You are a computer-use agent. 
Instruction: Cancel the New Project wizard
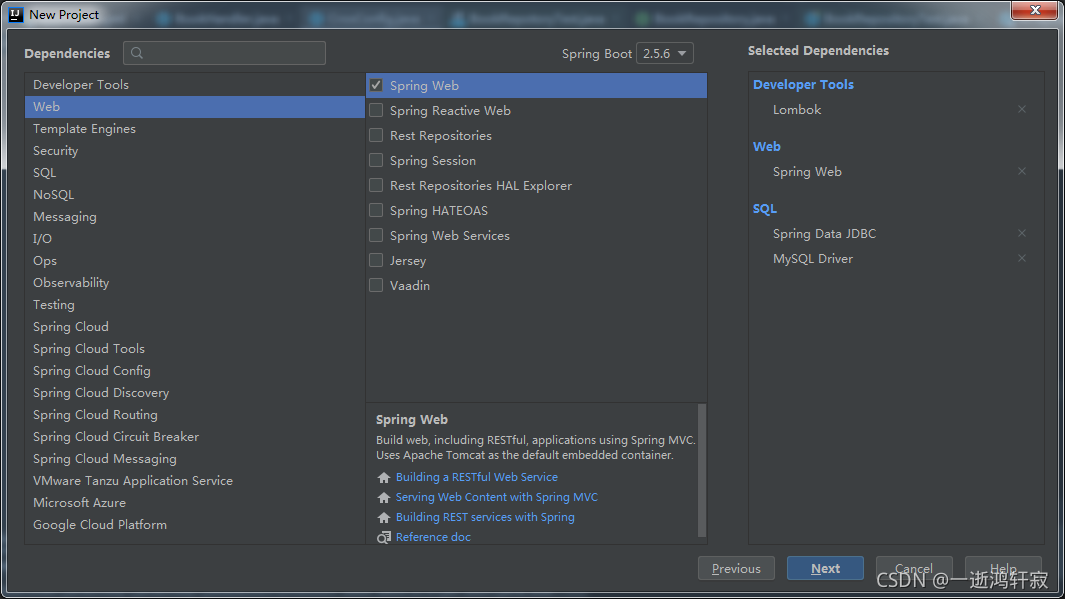914,568
